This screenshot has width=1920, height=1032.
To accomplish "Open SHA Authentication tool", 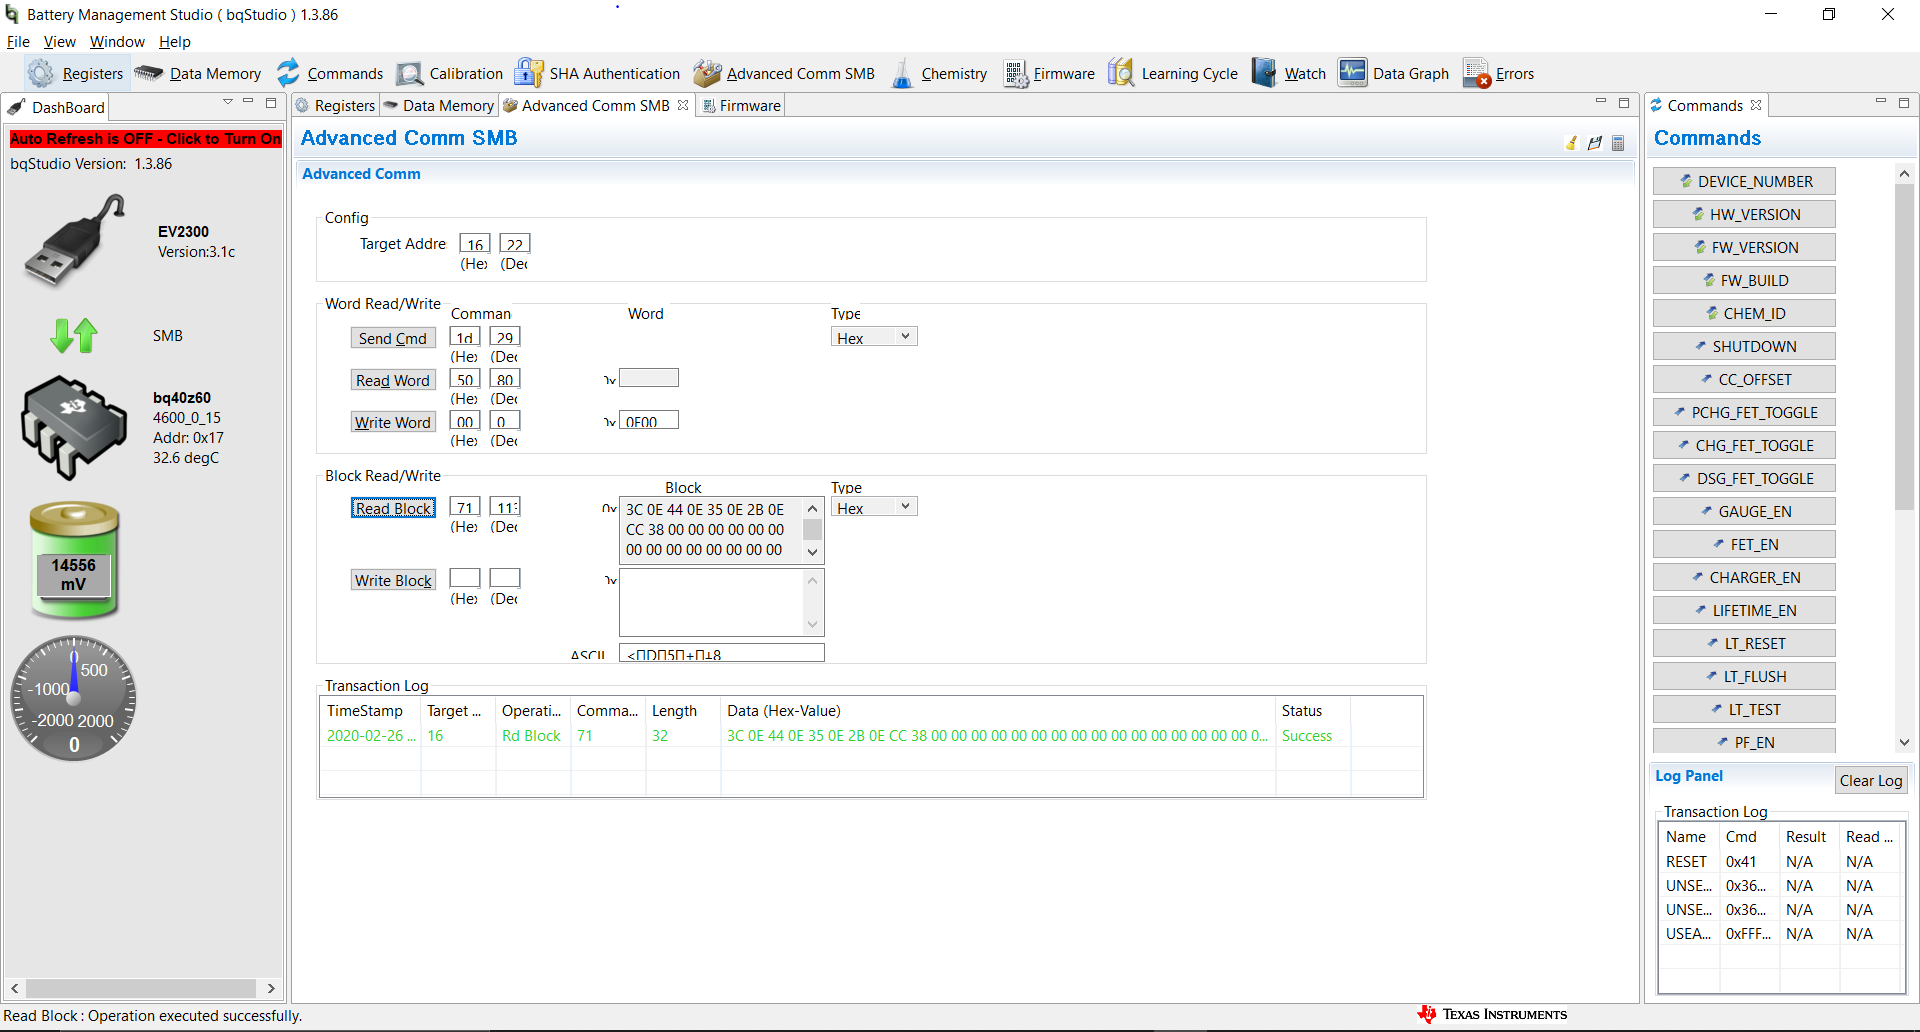I will click(x=597, y=74).
